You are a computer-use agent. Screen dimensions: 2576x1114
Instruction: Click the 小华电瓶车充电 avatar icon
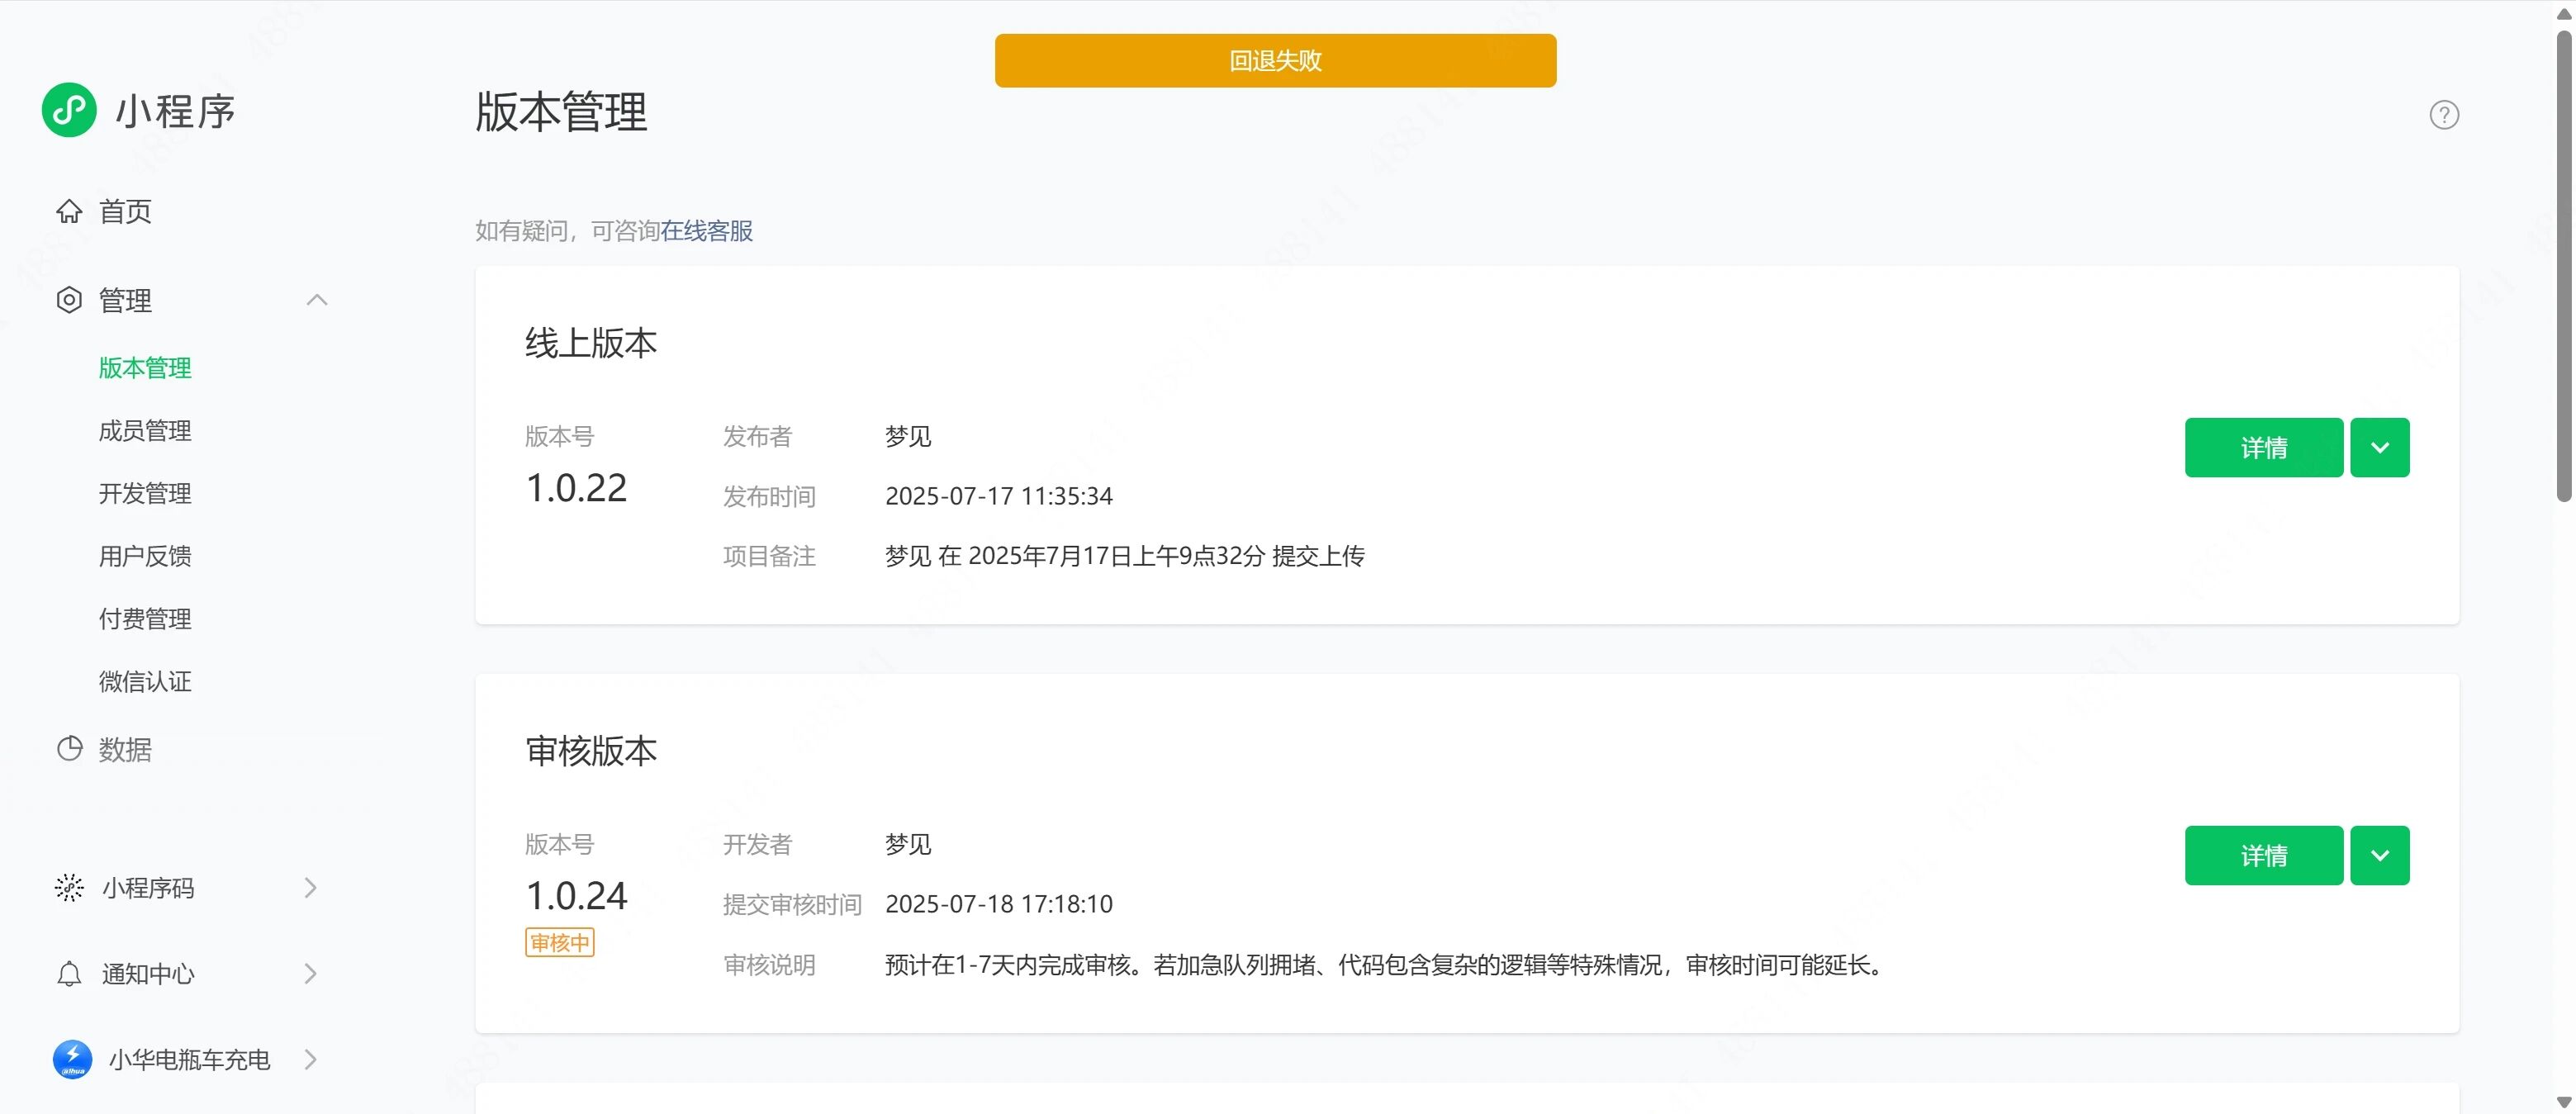pos(72,1059)
